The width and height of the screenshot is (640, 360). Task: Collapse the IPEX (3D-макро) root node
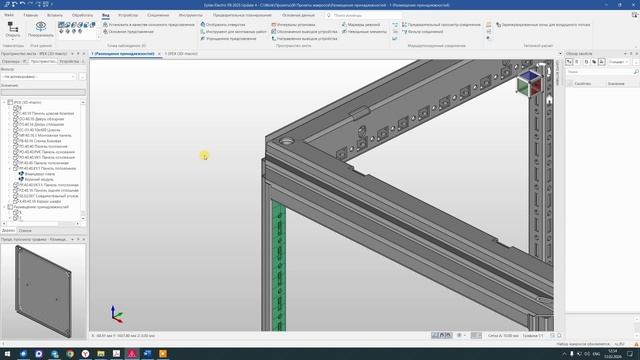coord(4,102)
